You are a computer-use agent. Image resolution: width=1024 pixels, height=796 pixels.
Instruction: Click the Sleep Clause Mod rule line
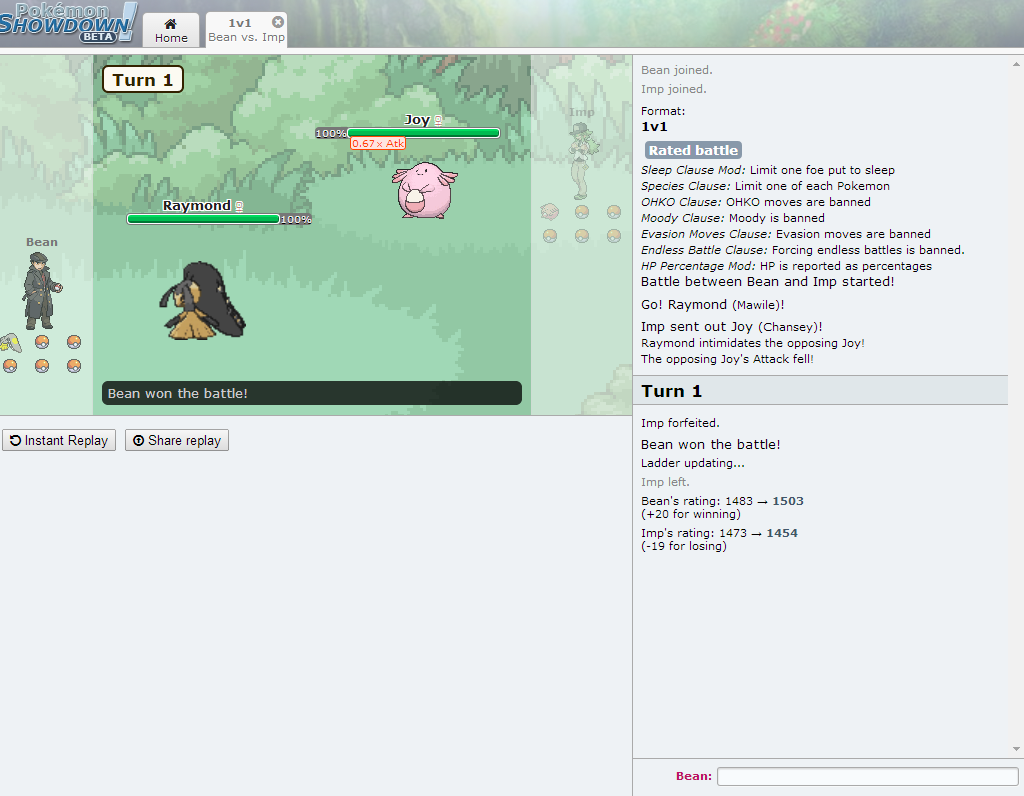767,170
